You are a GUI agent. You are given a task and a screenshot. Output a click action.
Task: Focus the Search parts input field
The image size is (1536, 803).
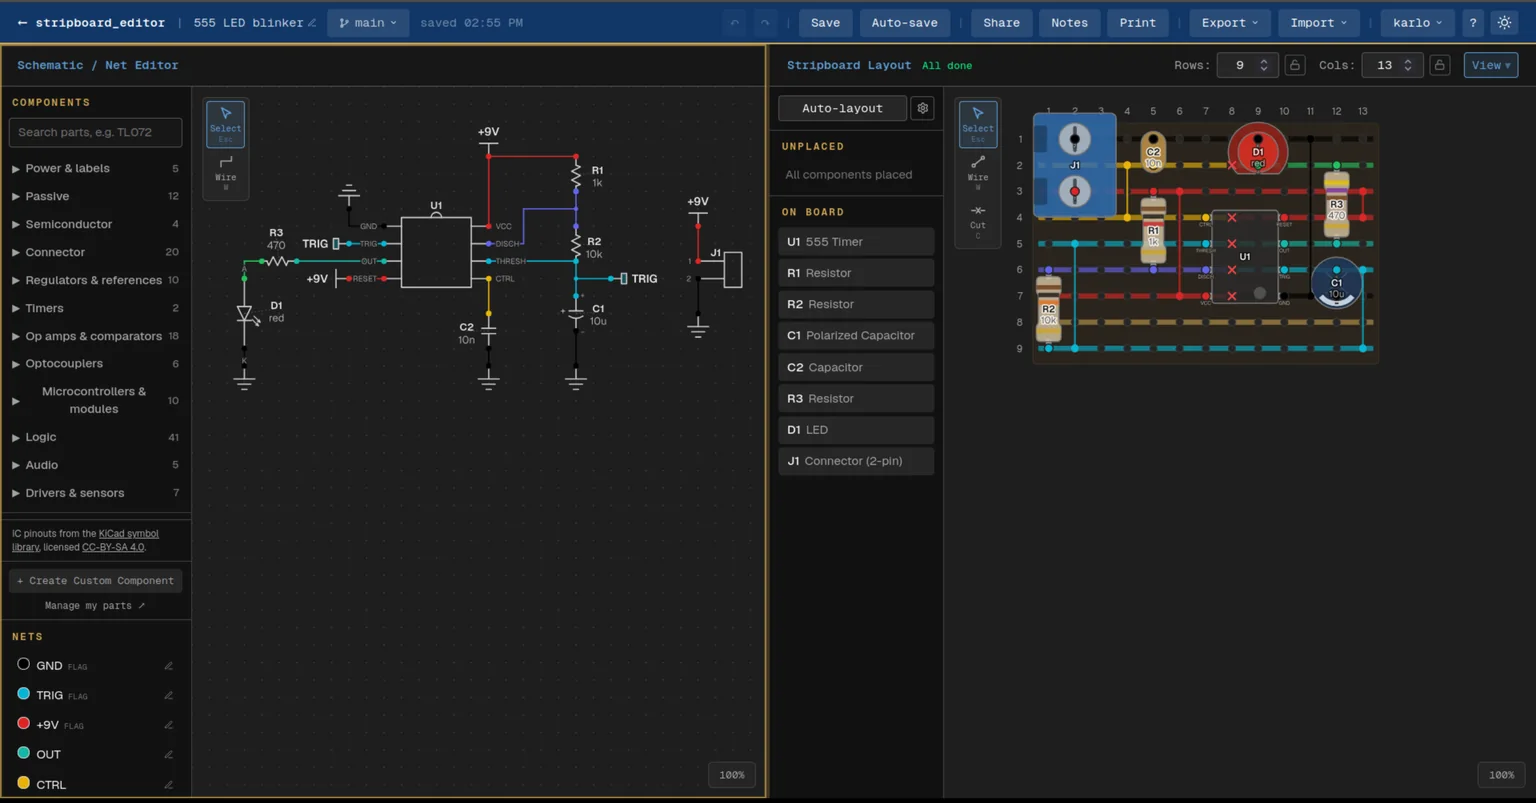pos(95,132)
